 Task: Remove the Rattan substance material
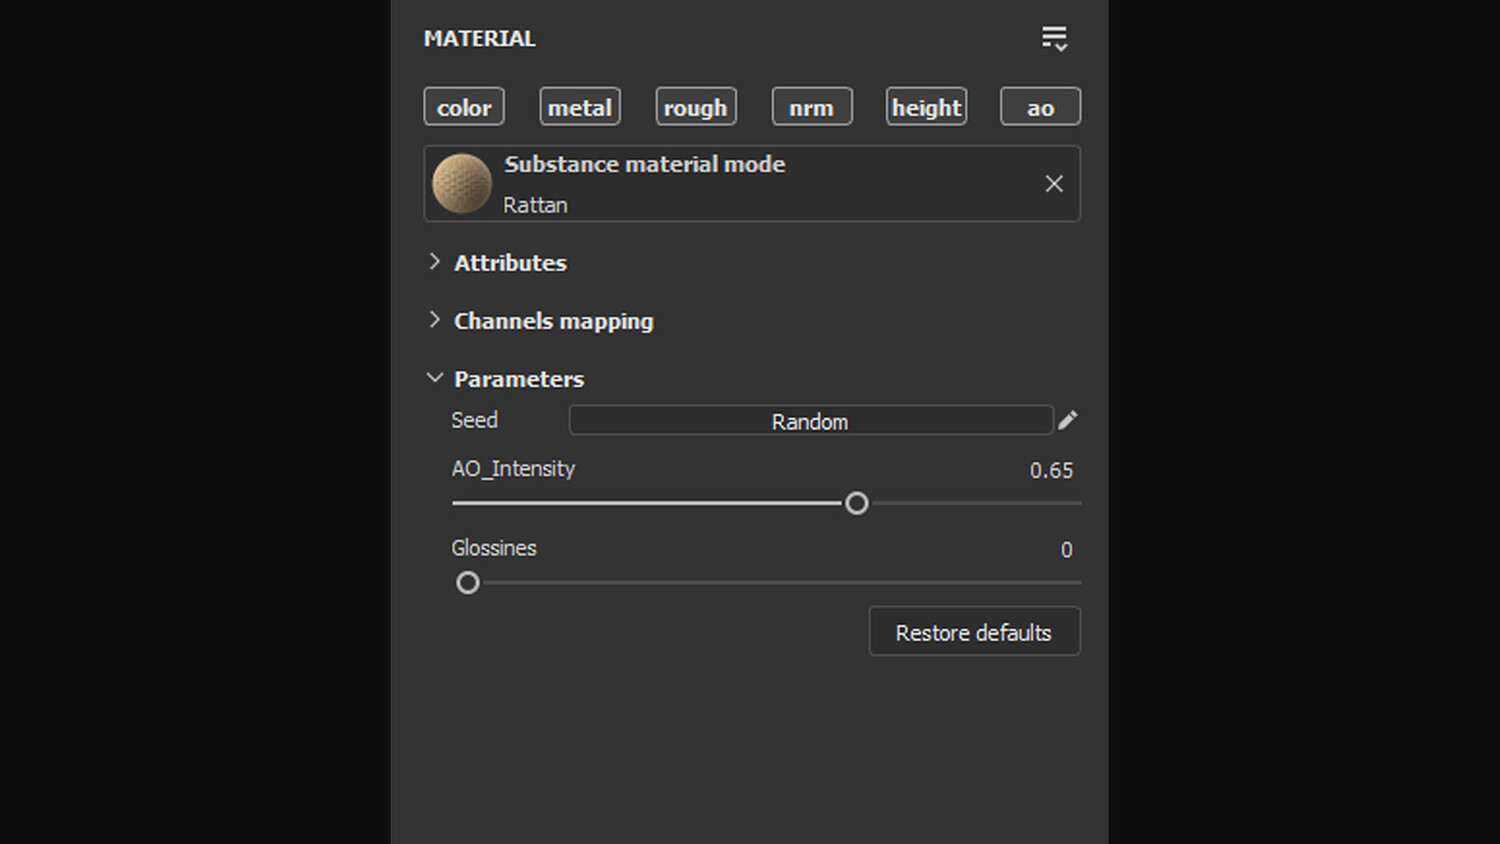pyautogui.click(x=1054, y=184)
